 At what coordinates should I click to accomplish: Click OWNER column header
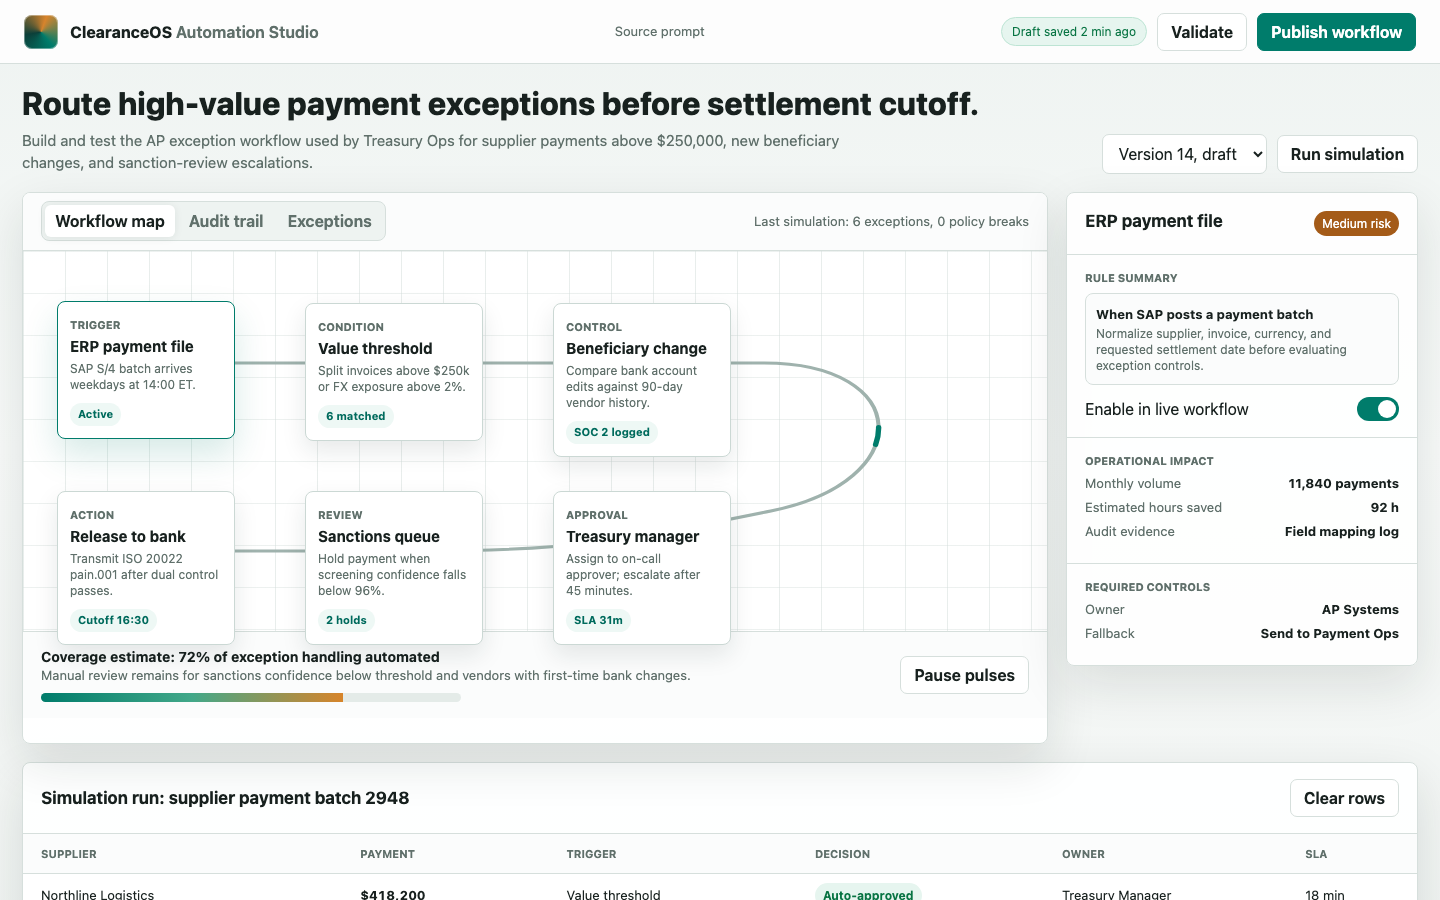tap(1084, 854)
